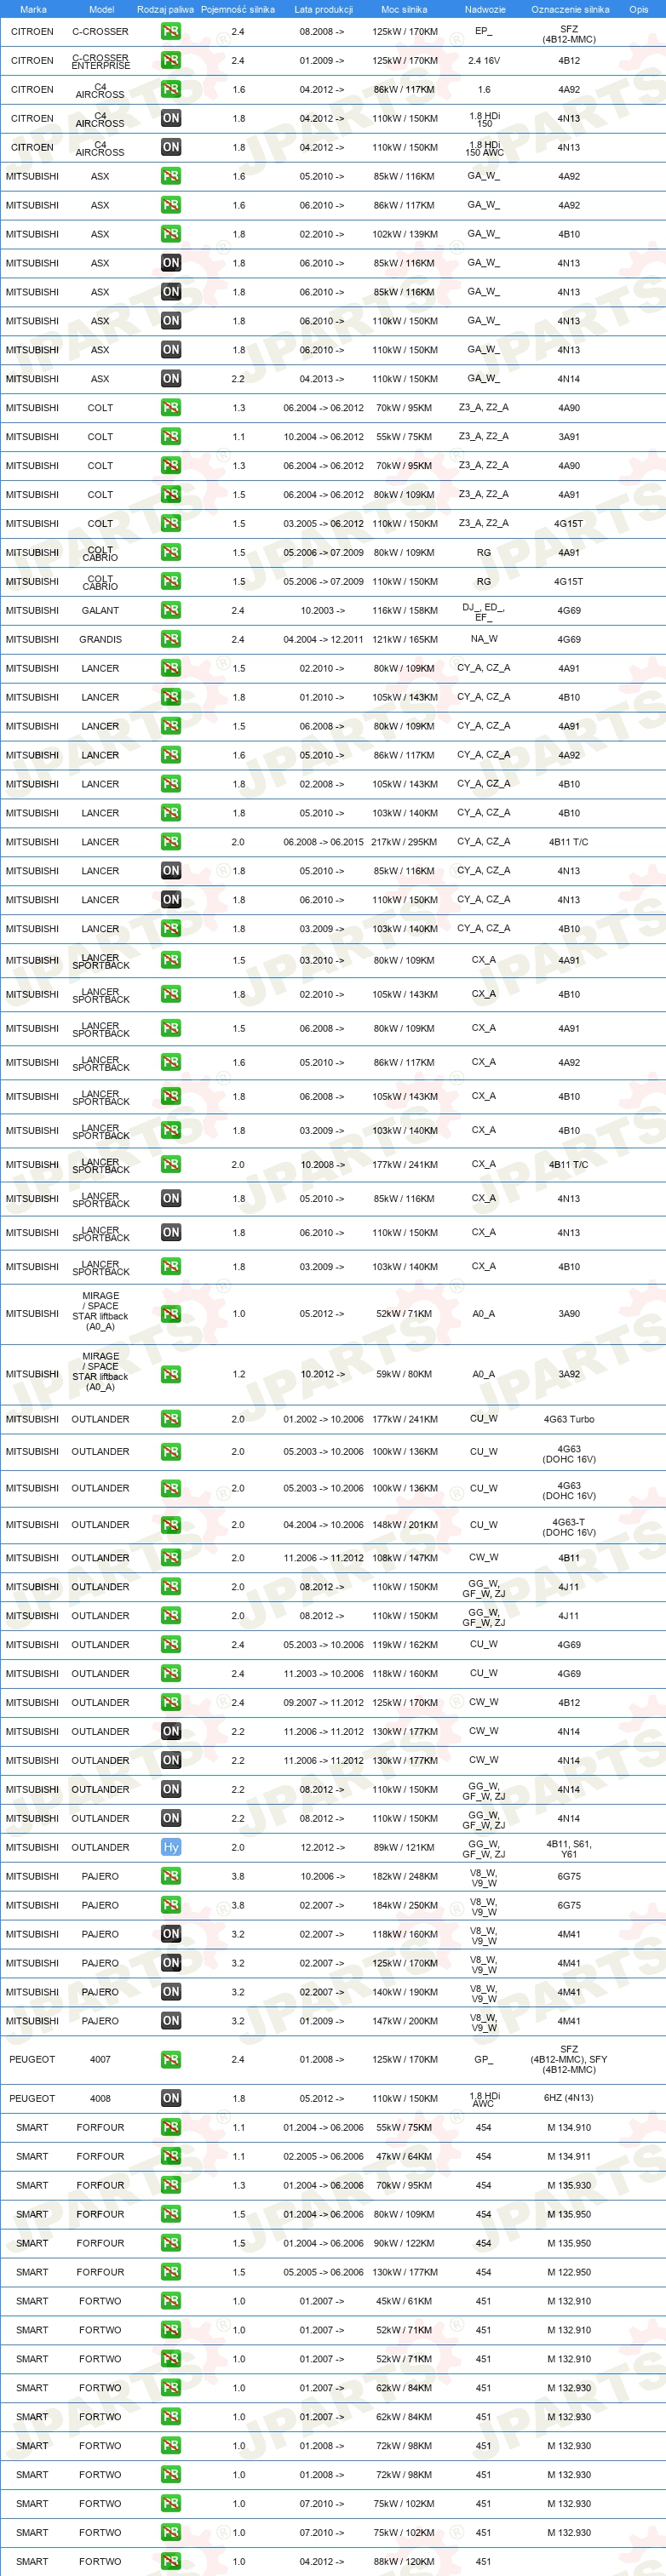The image size is (666, 2576).
Task: Click petrol icon in Pajero 184kW / 250KM row
Action: [x=171, y=1905]
